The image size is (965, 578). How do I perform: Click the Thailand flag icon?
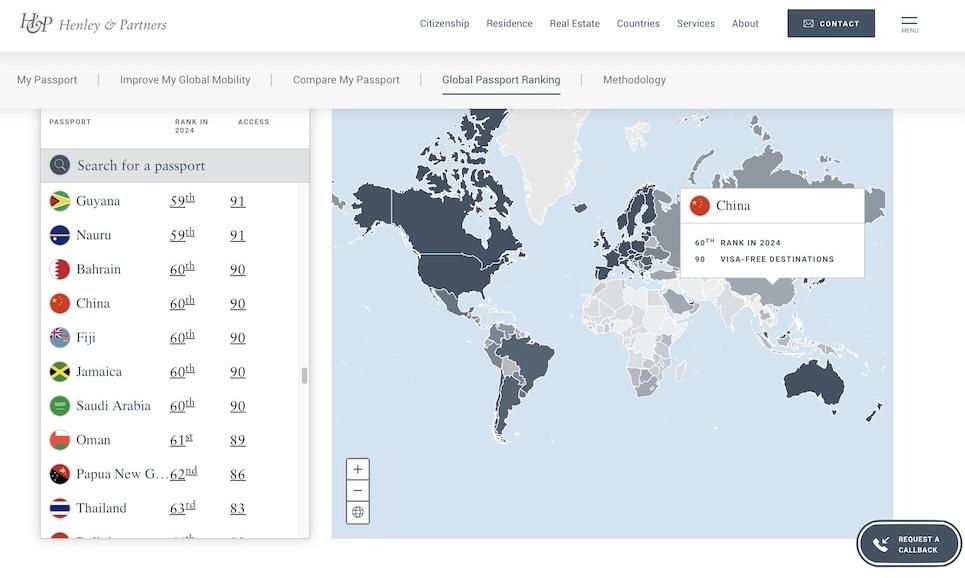(60, 508)
